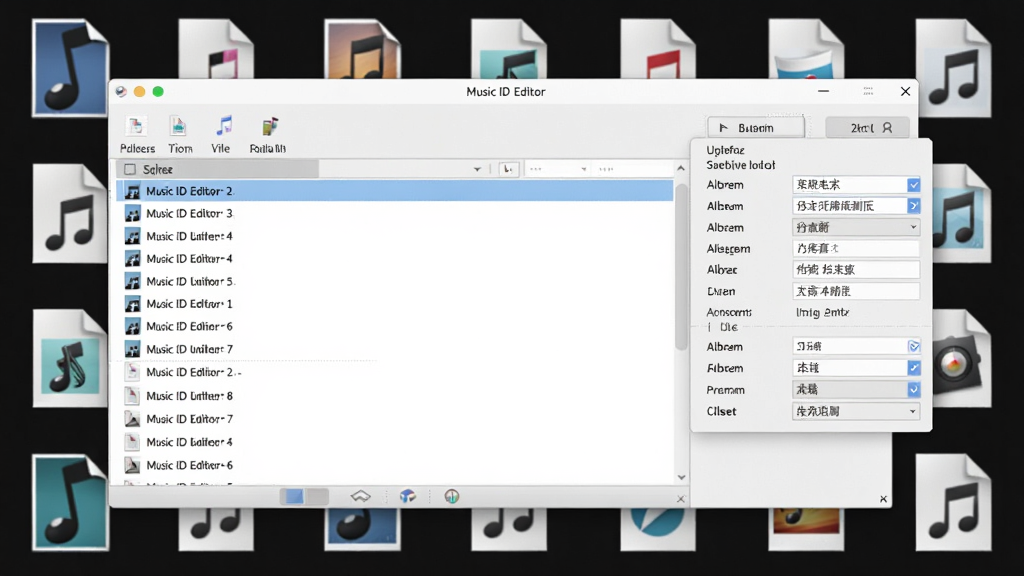
Task: Click the 2ktl person button
Action: point(867,128)
